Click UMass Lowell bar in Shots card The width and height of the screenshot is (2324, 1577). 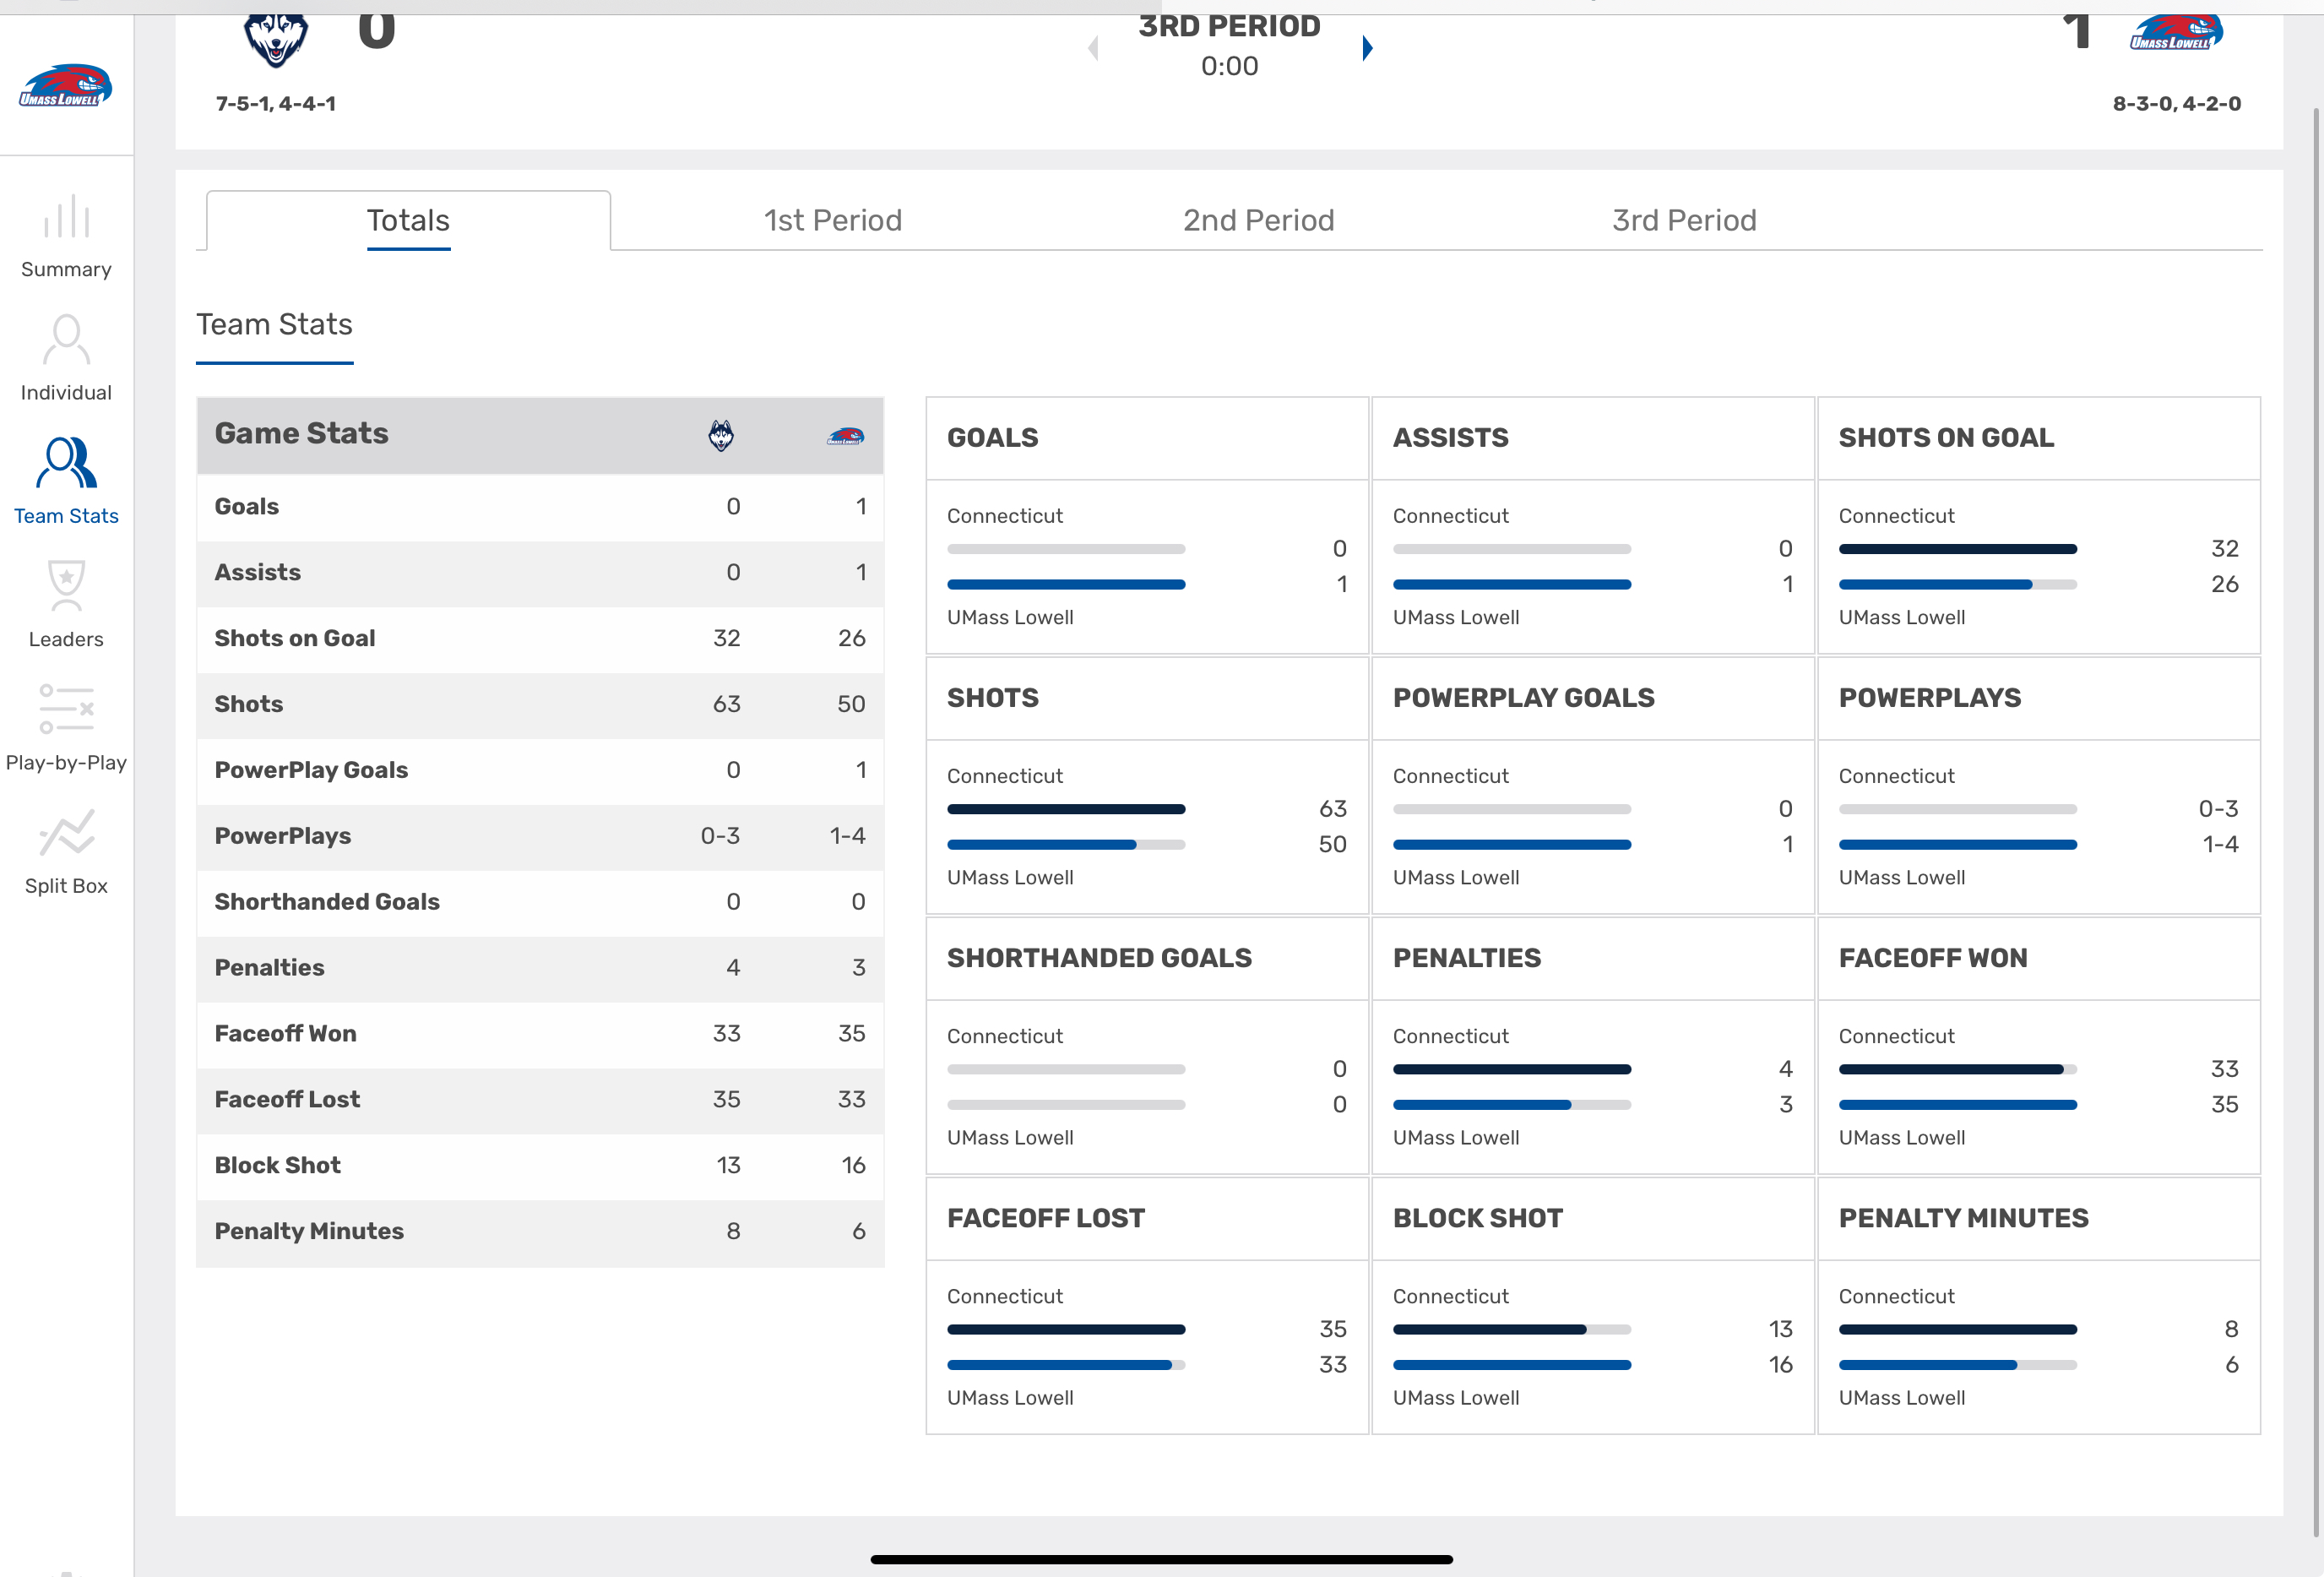click(x=1066, y=845)
